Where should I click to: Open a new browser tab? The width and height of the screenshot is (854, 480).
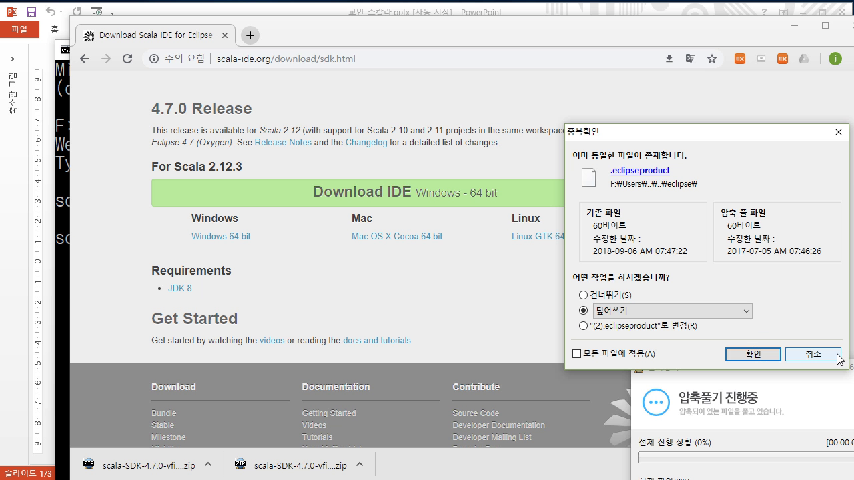click(250, 35)
